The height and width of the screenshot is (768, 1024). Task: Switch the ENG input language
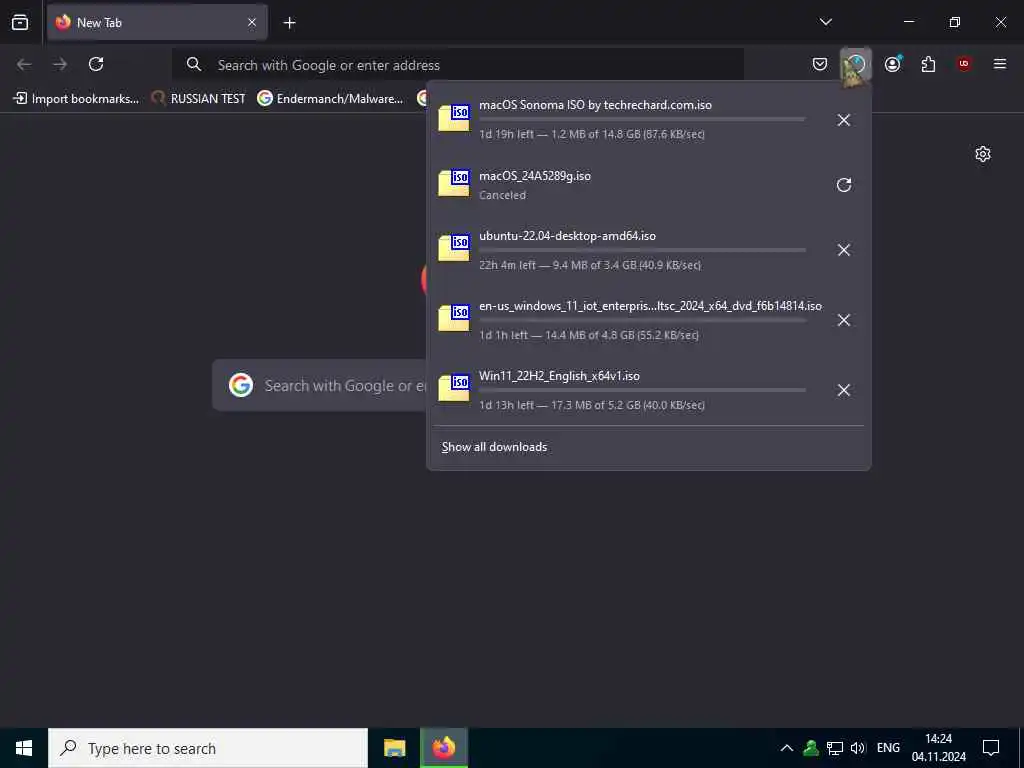pos(888,748)
